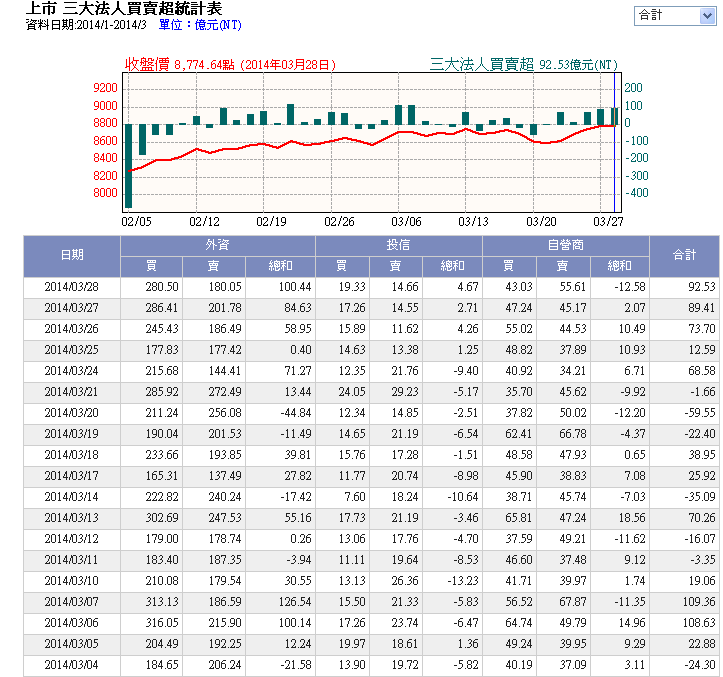Select the 2014/03/19 date cell

(x=71, y=434)
